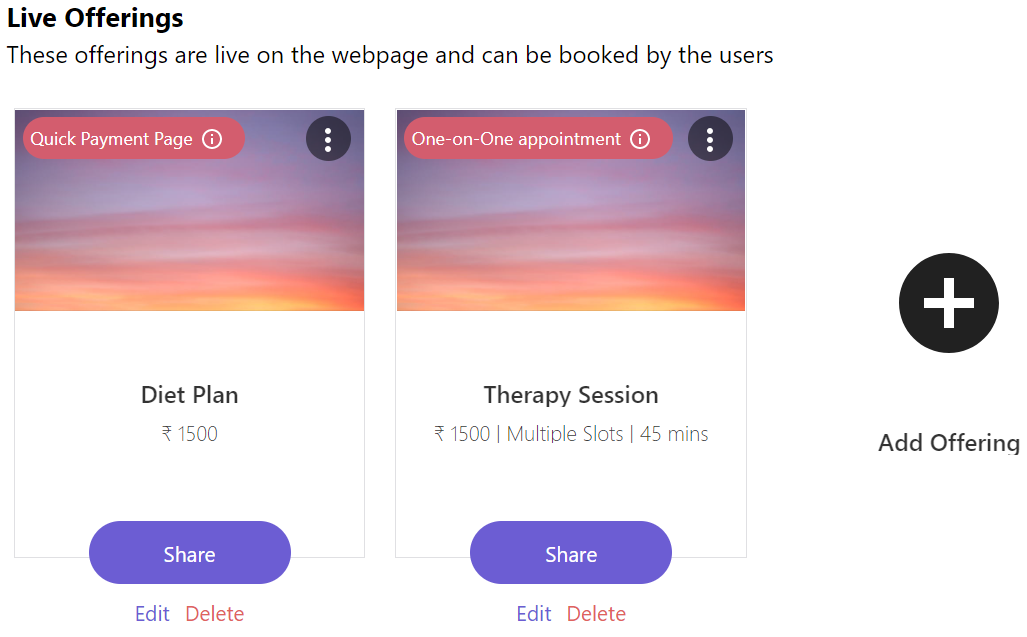Click the plus icon to add offering

[948, 303]
